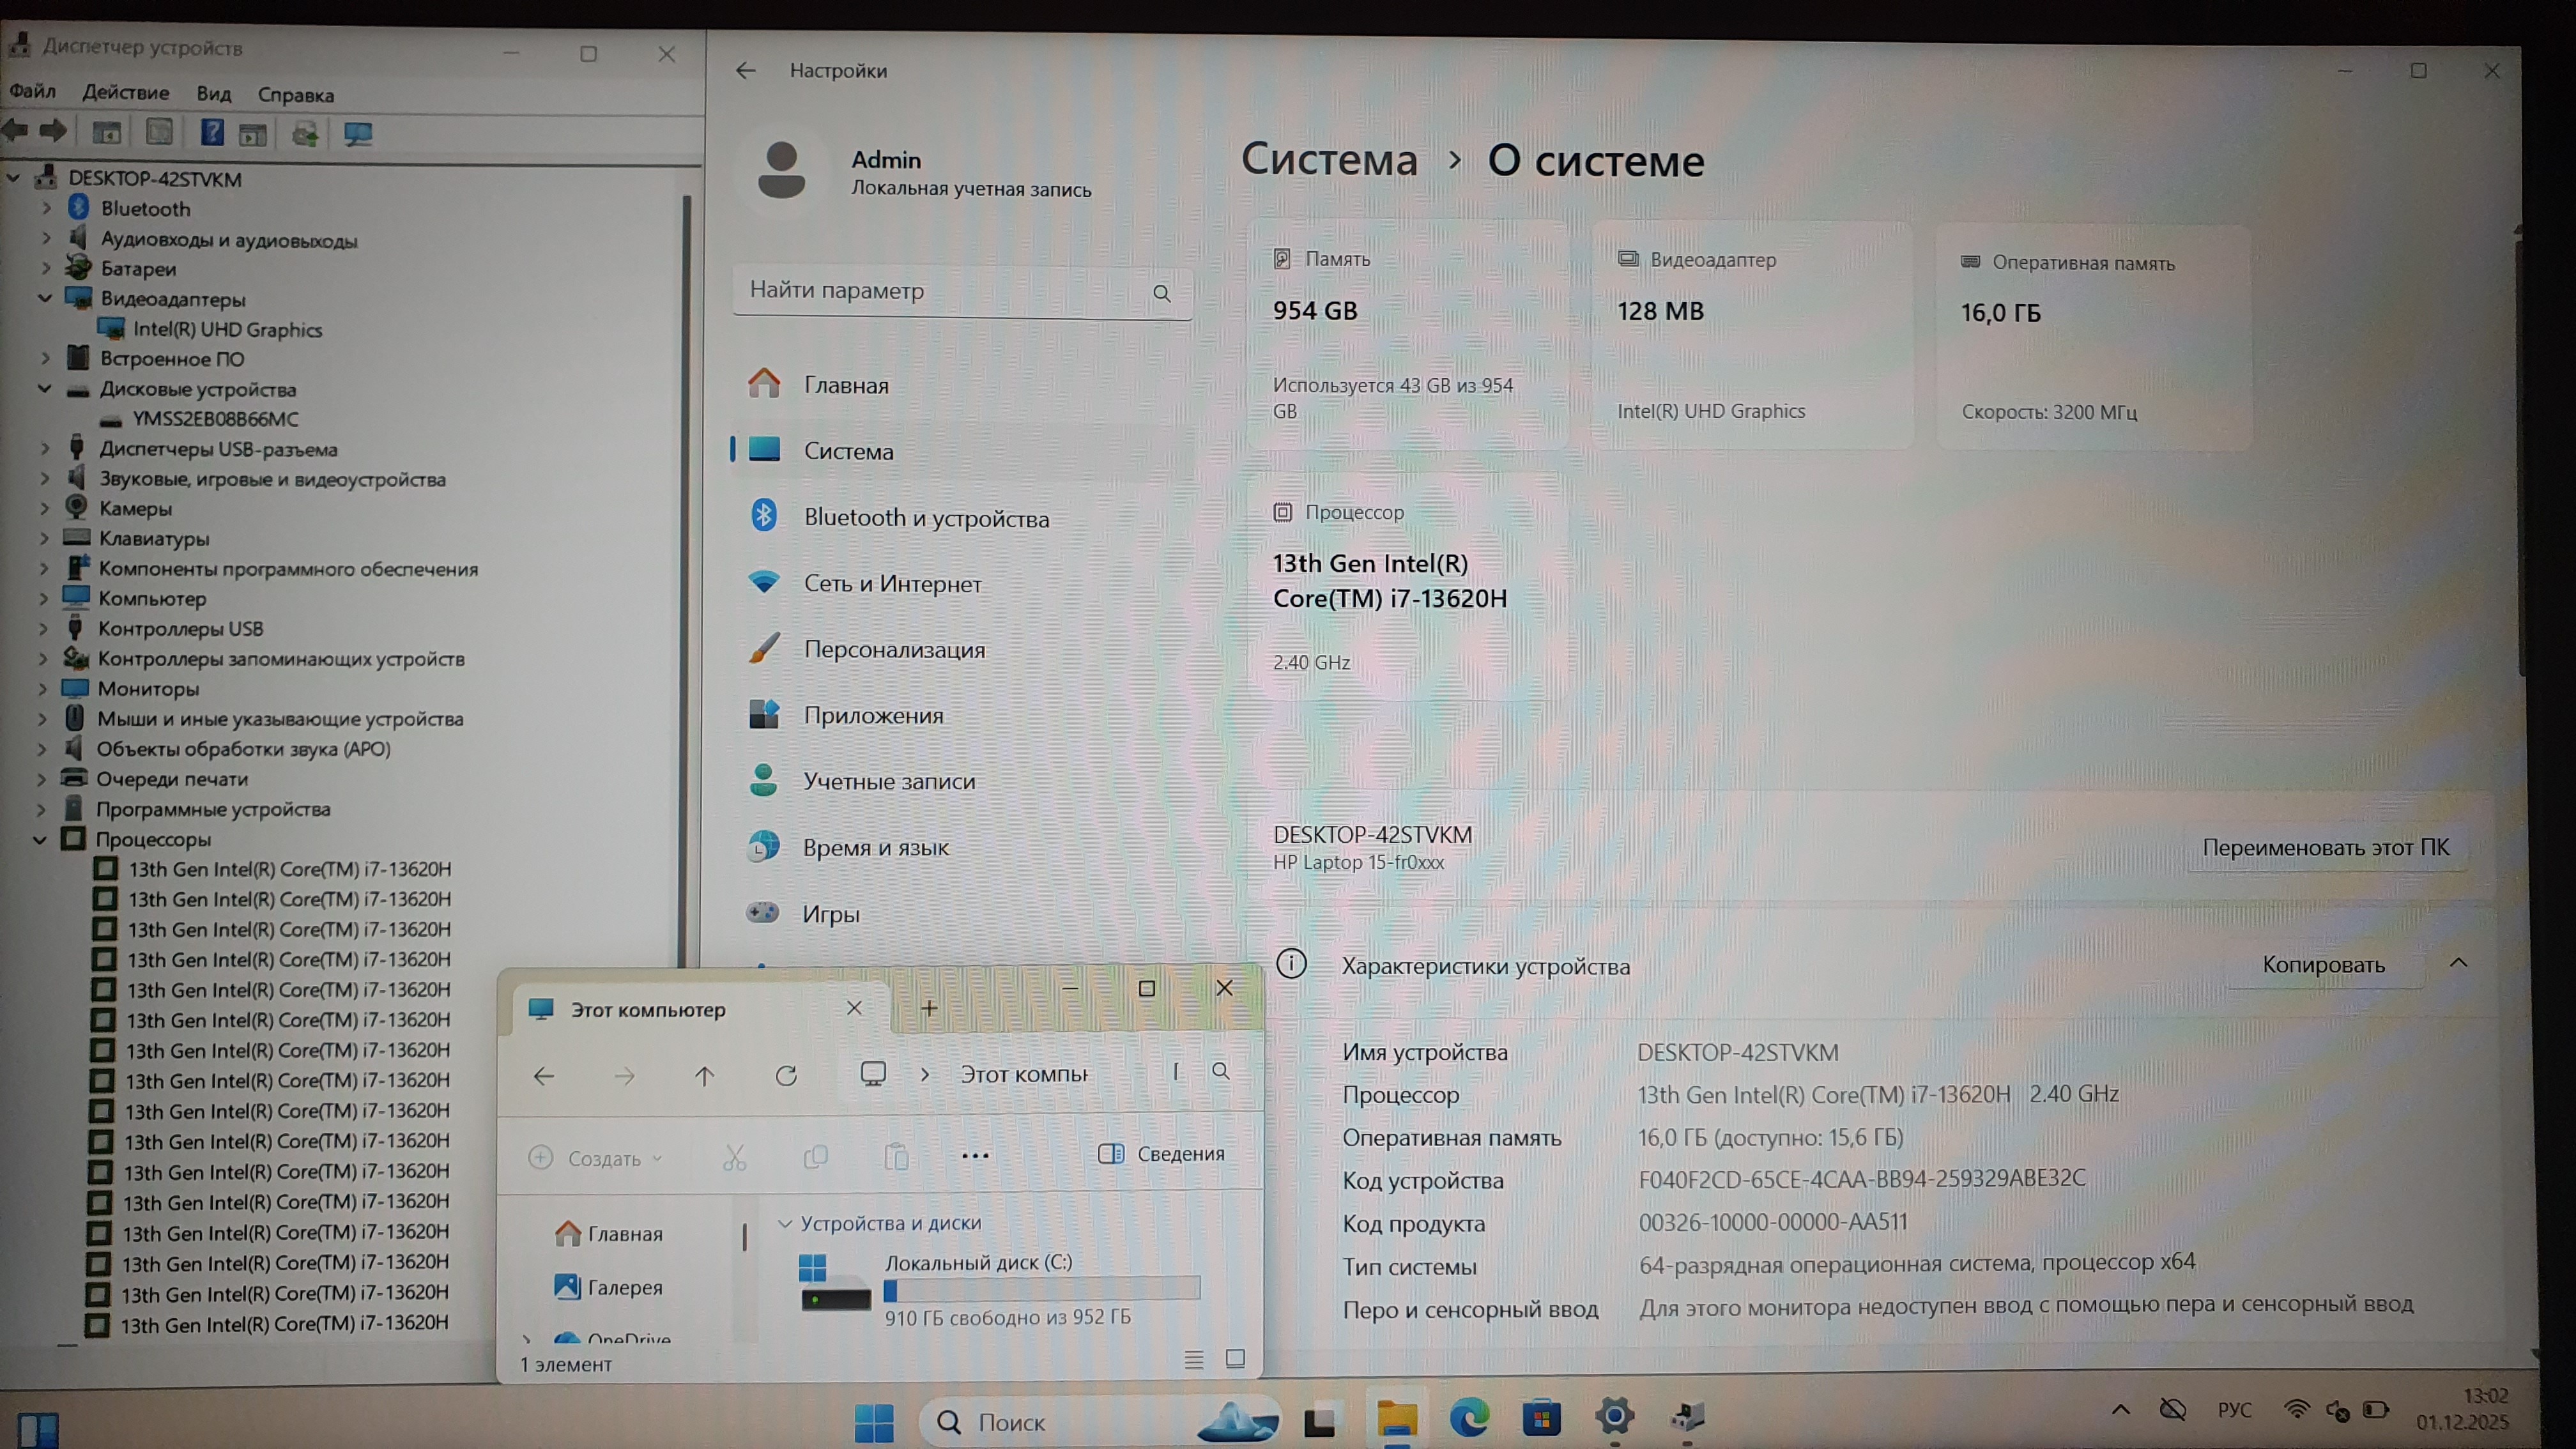Click the scan for hardware changes icon
The width and height of the screenshot is (2576, 1449).
coord(358,134)
